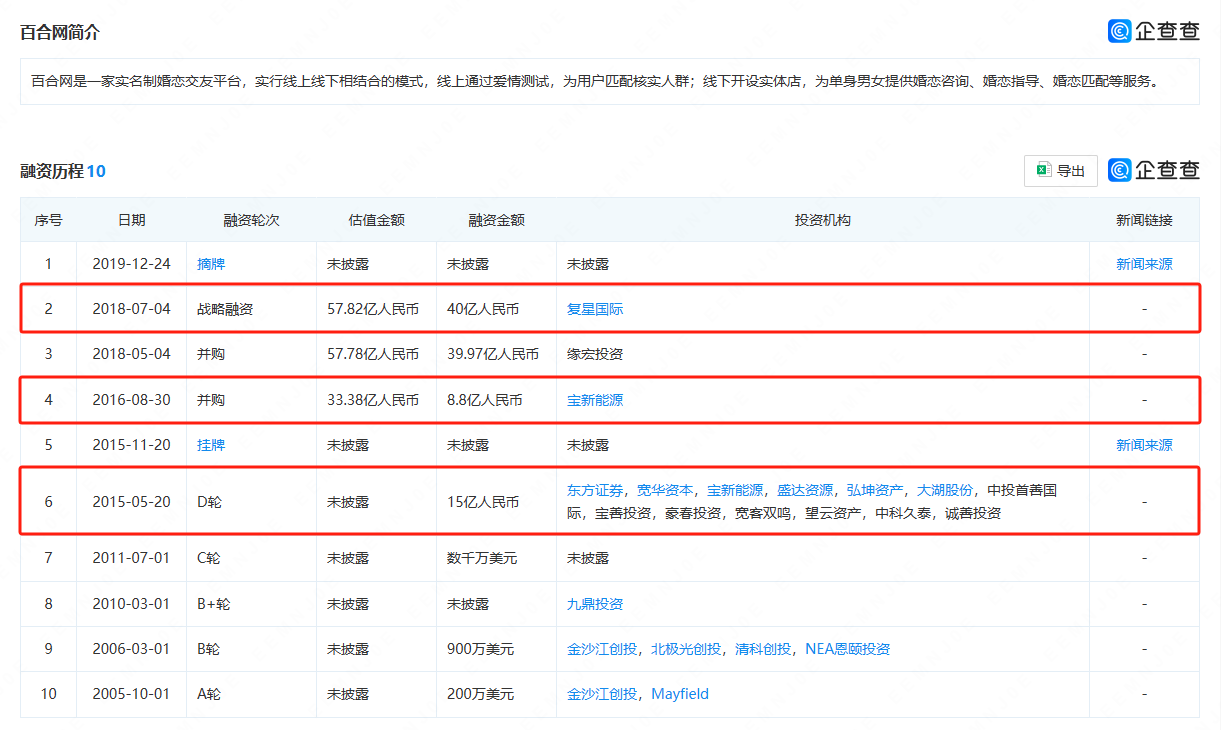
Task: Click the 导出 export button
Action: [1061, 171]
